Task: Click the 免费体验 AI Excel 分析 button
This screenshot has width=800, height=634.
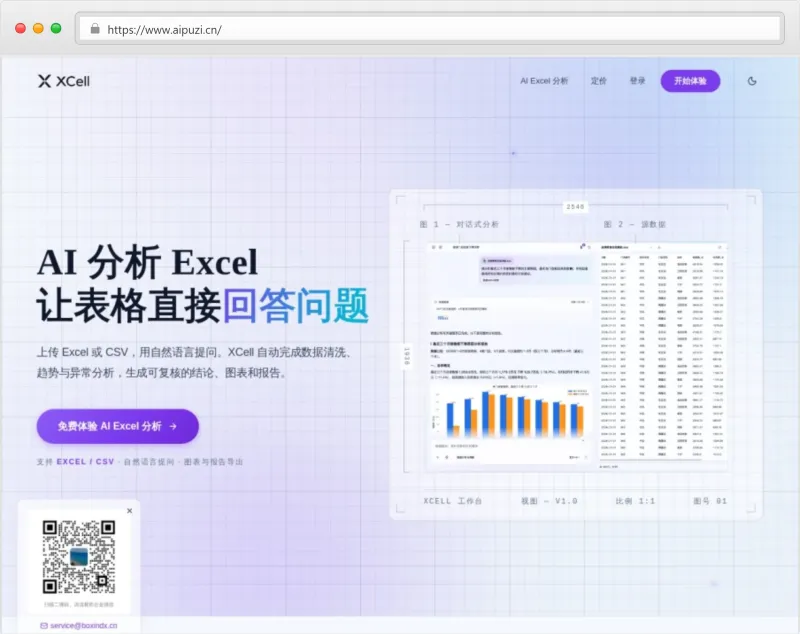Action: click(x=117, y=426)
